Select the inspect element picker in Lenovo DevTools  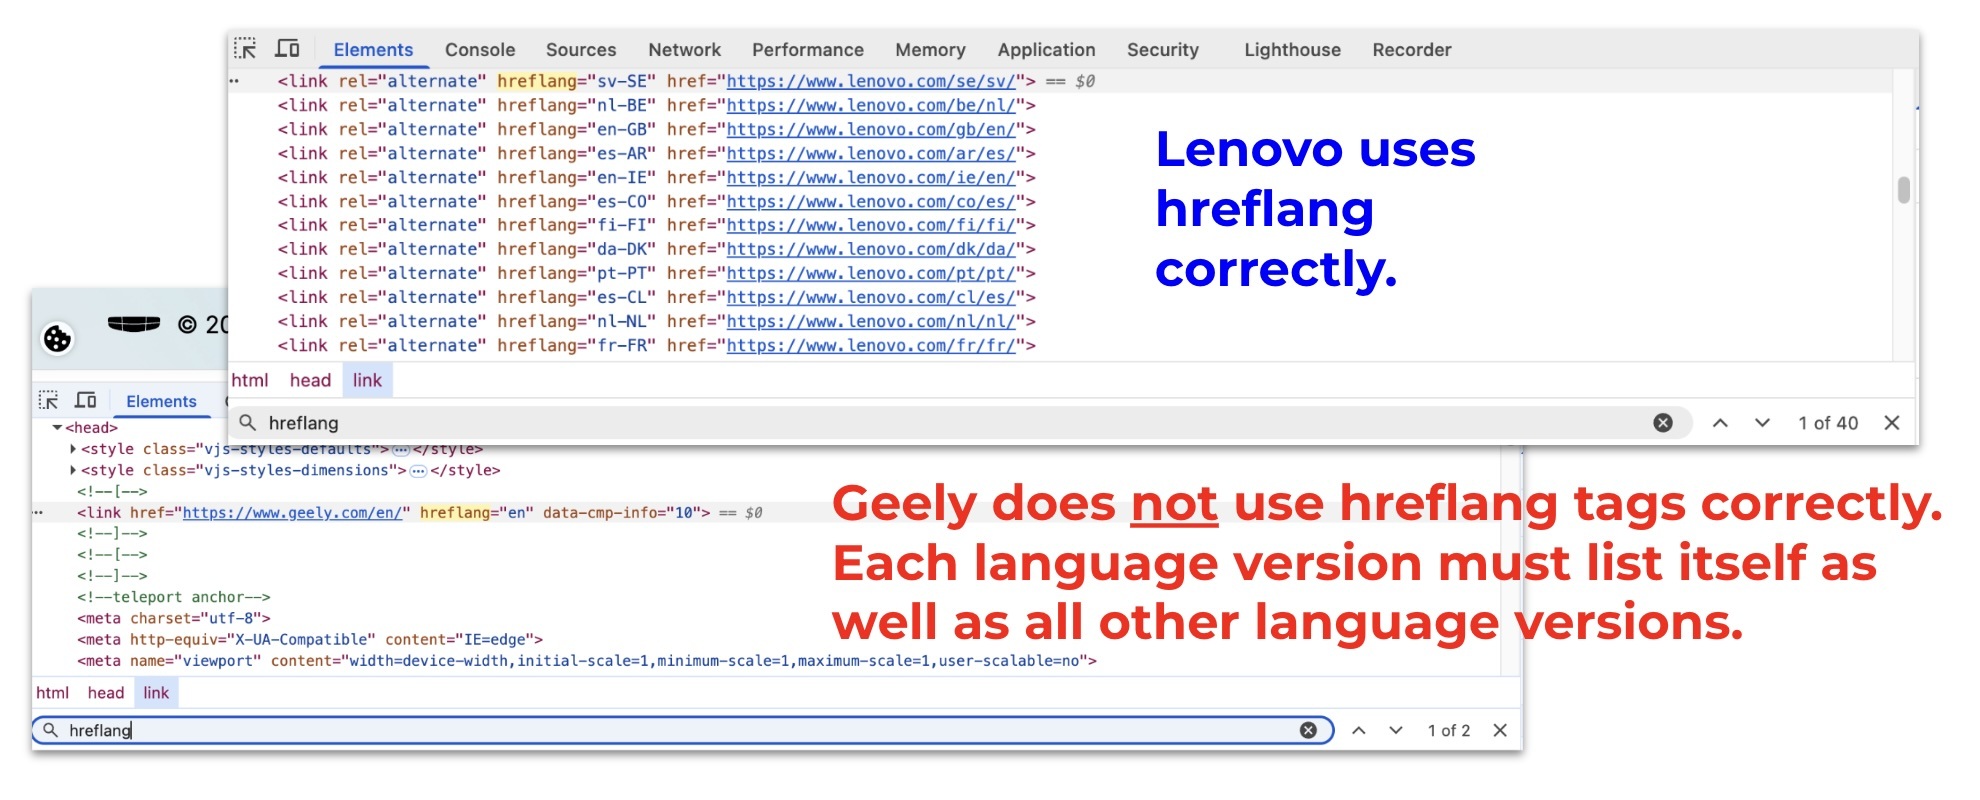click(x=245, y=49)
